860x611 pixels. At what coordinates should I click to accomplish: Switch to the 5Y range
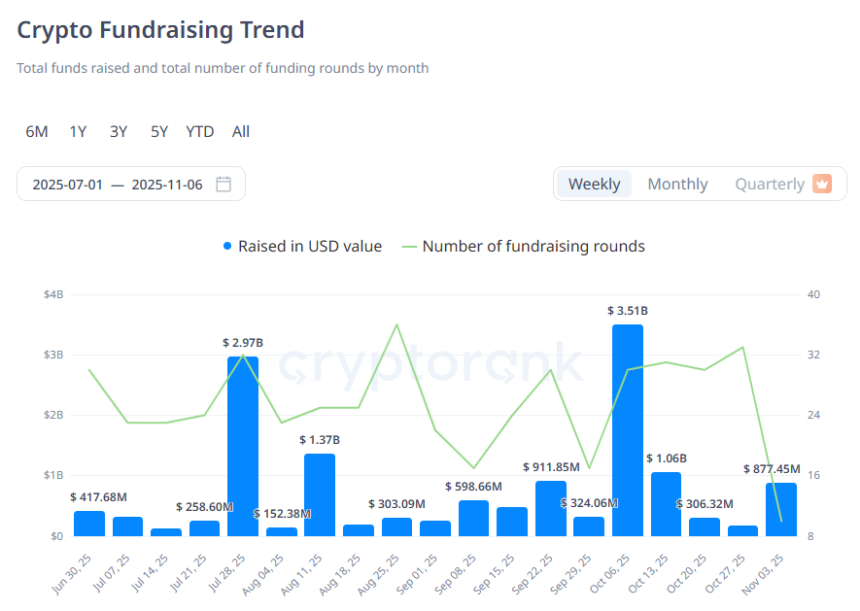(159, 132)
